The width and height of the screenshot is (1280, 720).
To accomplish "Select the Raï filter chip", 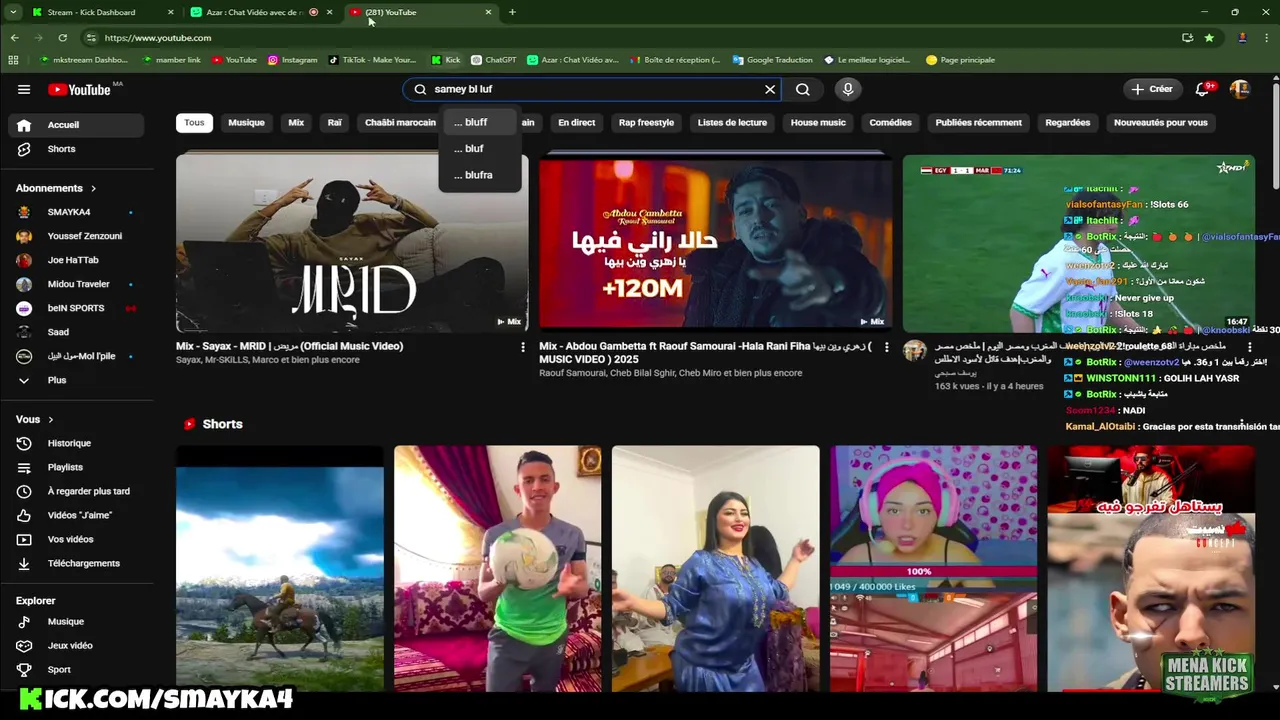I will (335, 122).
